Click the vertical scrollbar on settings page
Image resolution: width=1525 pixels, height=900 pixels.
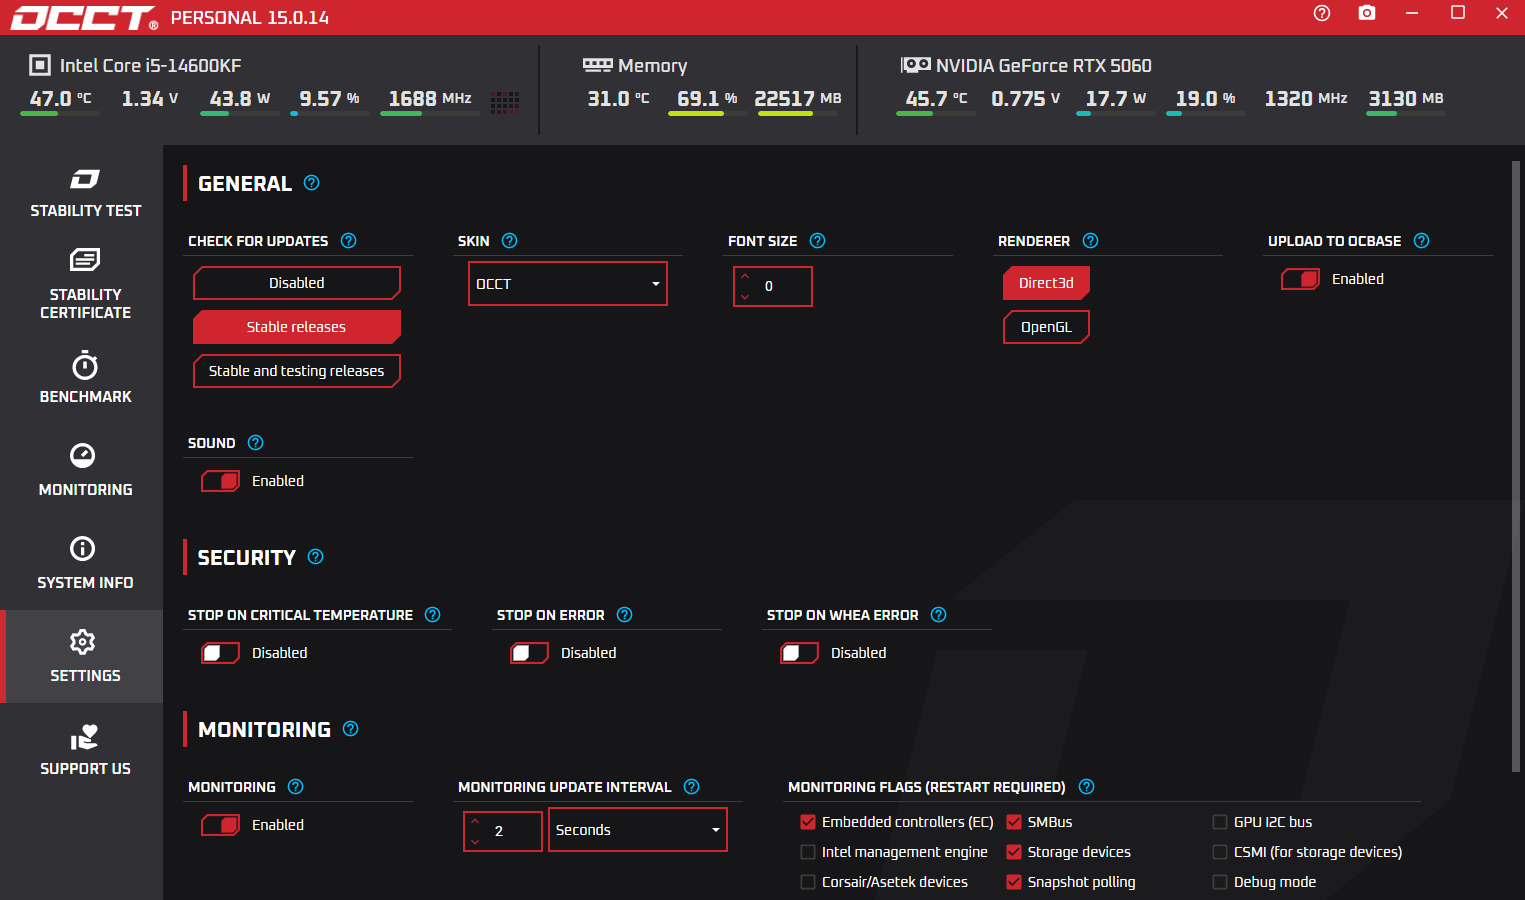pyautogui.click(x=1516, y=466)
